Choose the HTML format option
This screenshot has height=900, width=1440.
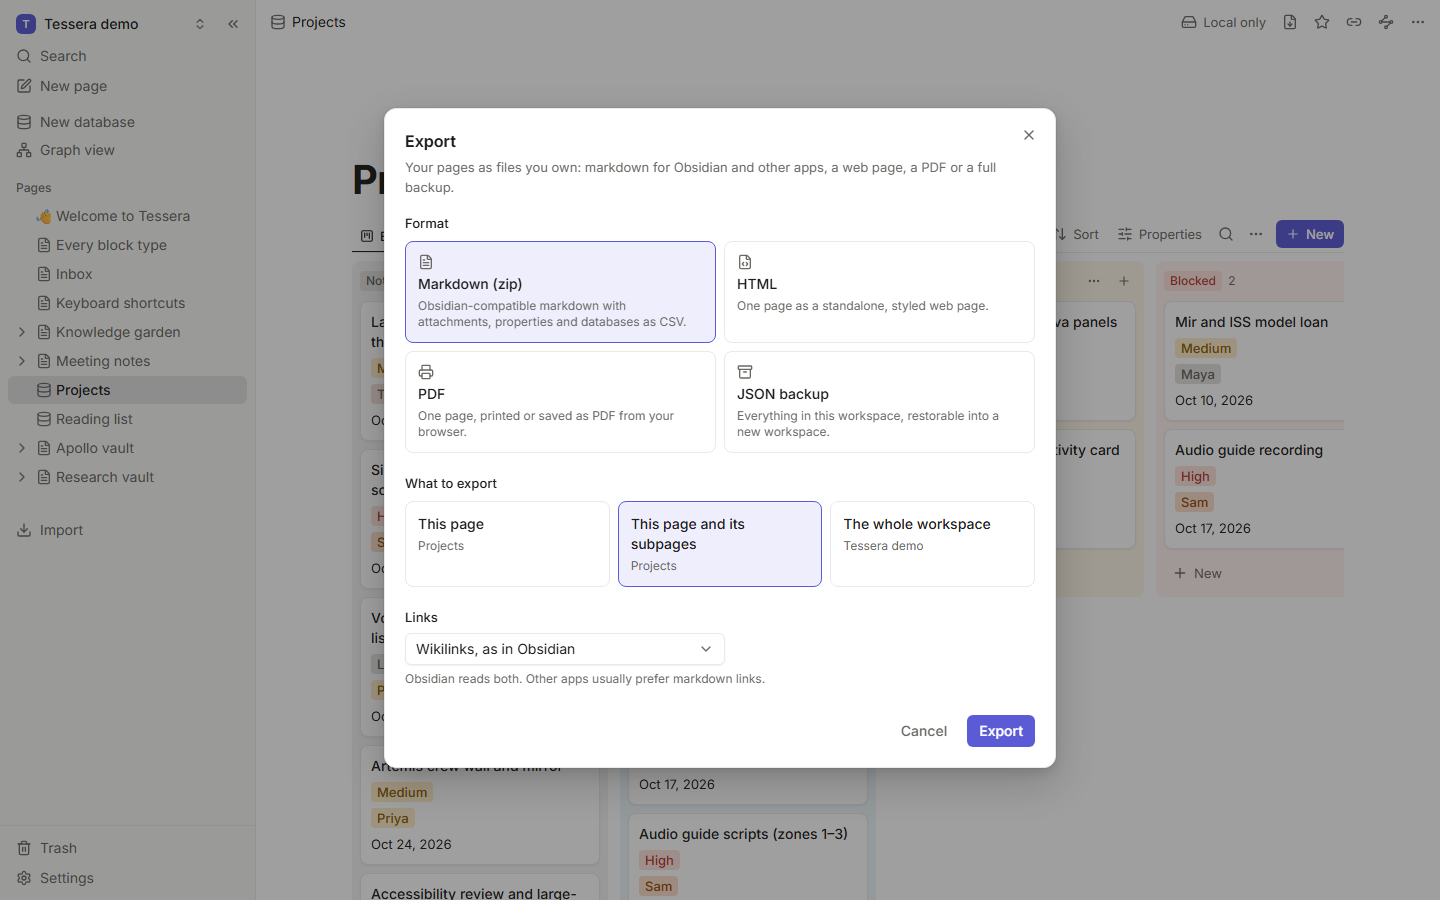pyautogui.click(x=879, y=292)
